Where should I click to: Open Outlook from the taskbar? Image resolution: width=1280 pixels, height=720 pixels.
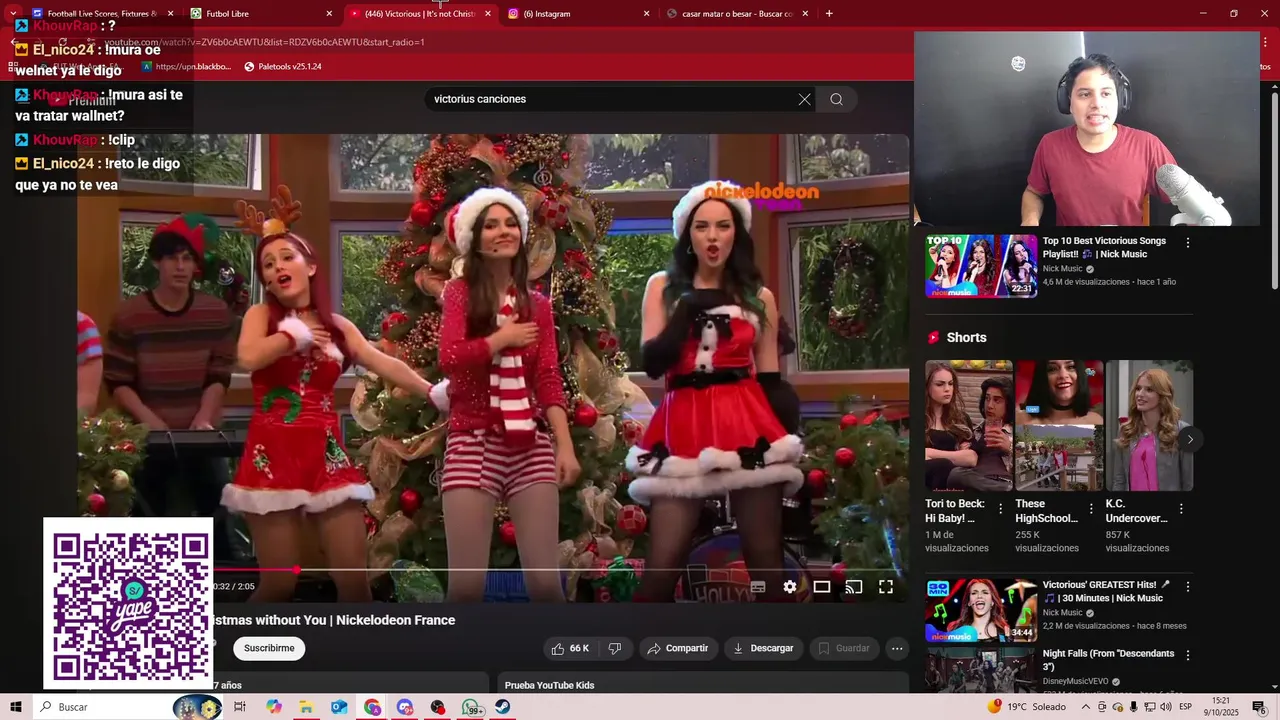click(339, 707)
